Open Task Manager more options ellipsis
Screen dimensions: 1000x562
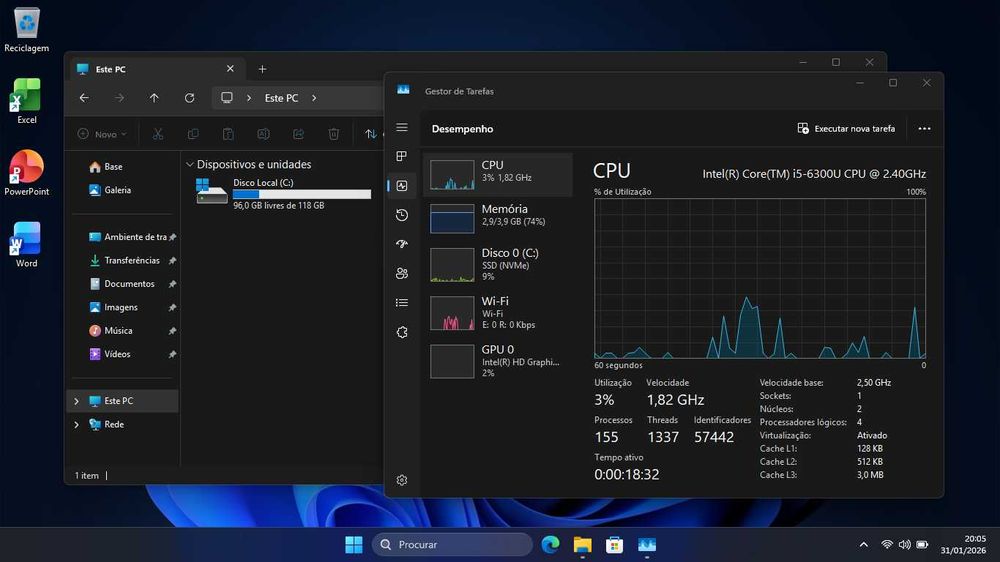[x=924, y=129]
